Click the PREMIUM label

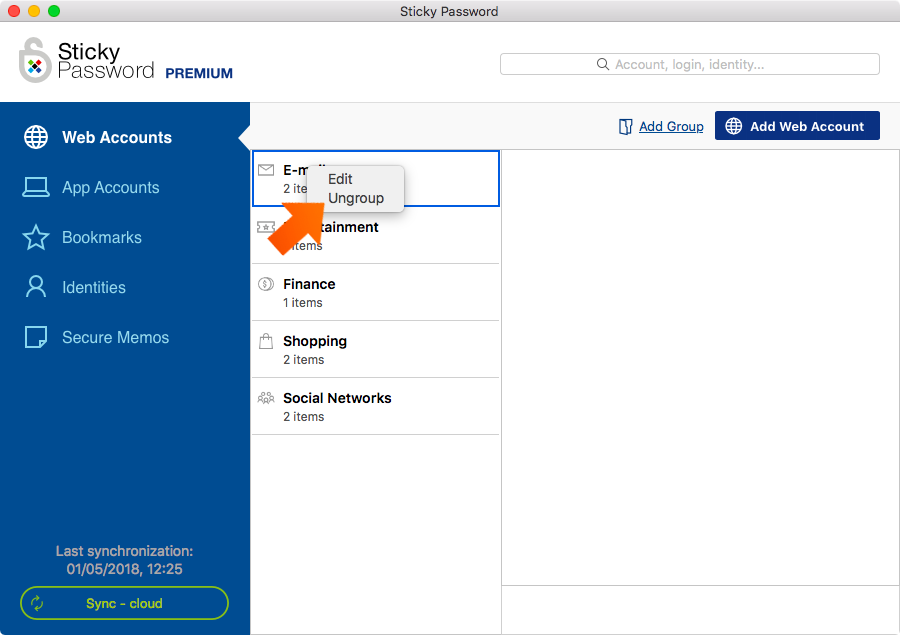199,73
